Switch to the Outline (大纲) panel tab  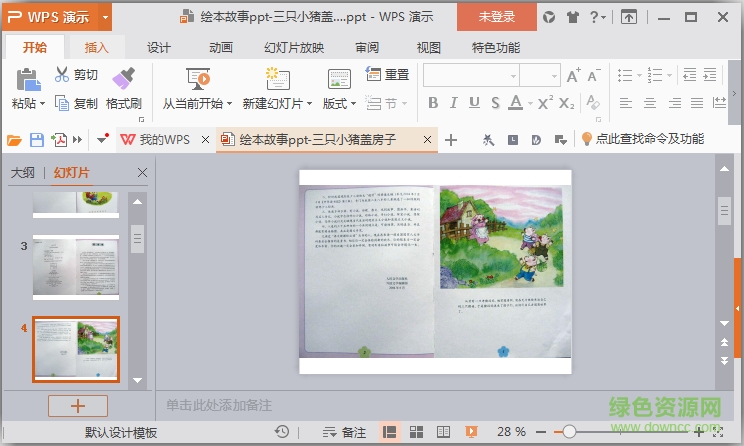pyautogui.click(x=22, y=173)
